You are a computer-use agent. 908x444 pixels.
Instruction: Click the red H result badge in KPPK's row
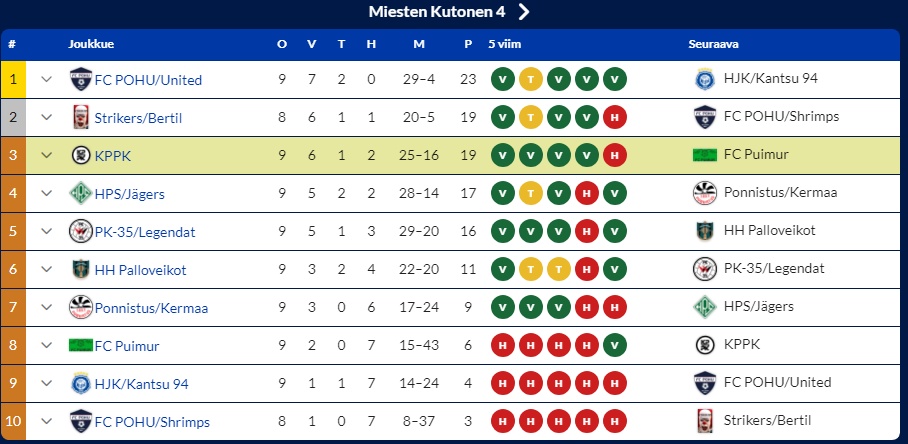pyautogui.click(x=614, y=155)
